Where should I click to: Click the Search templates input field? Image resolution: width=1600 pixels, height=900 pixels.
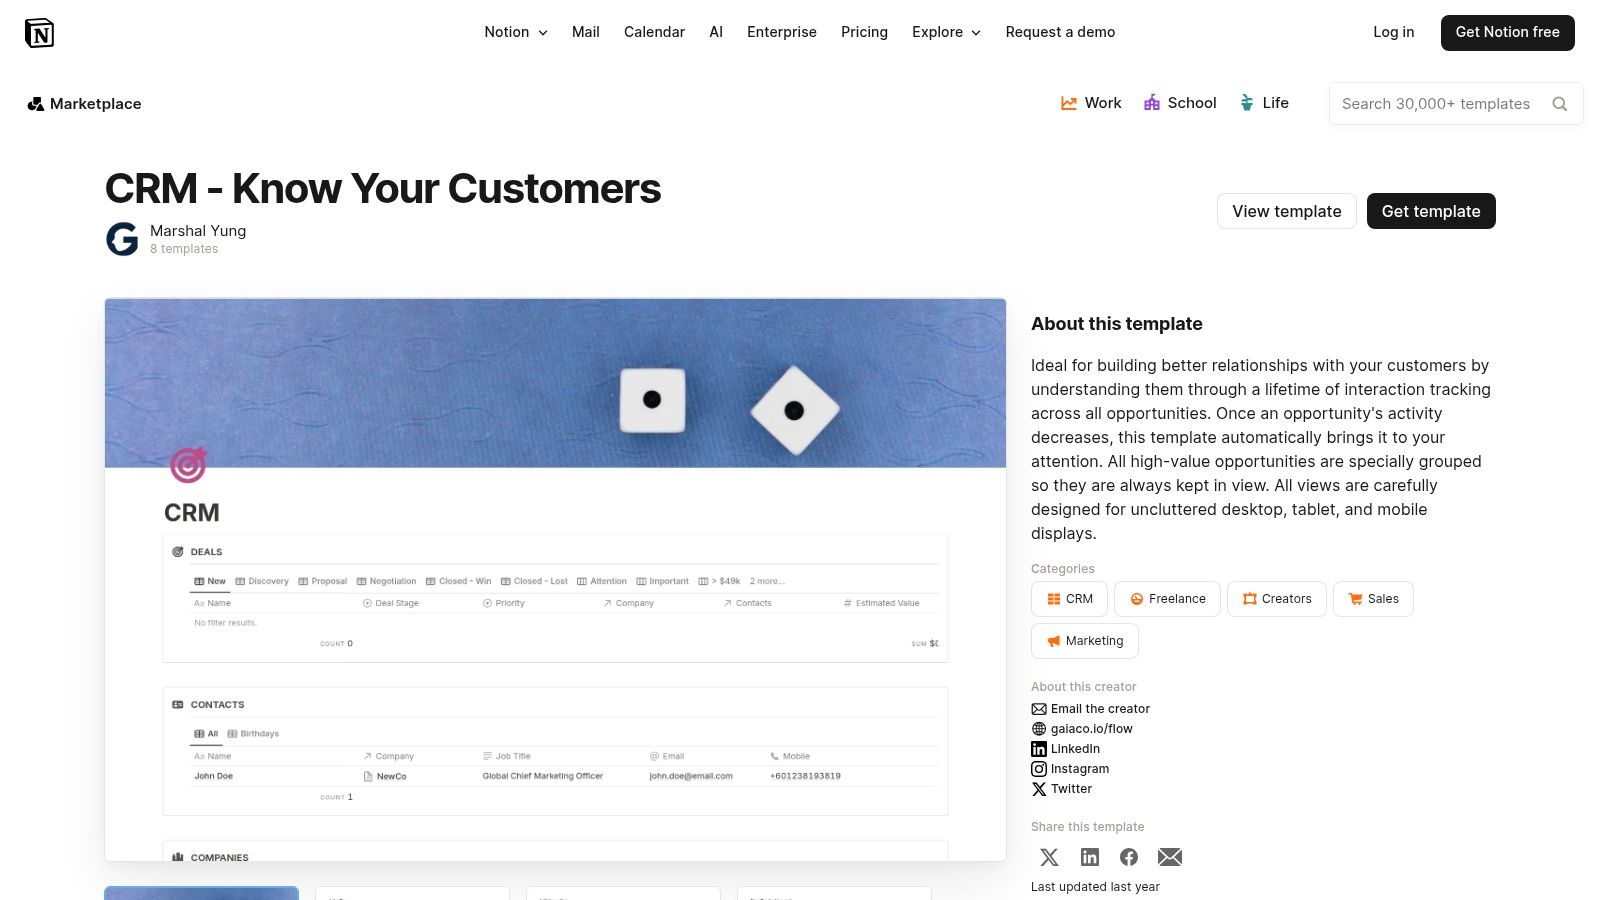click(1436, 104)
